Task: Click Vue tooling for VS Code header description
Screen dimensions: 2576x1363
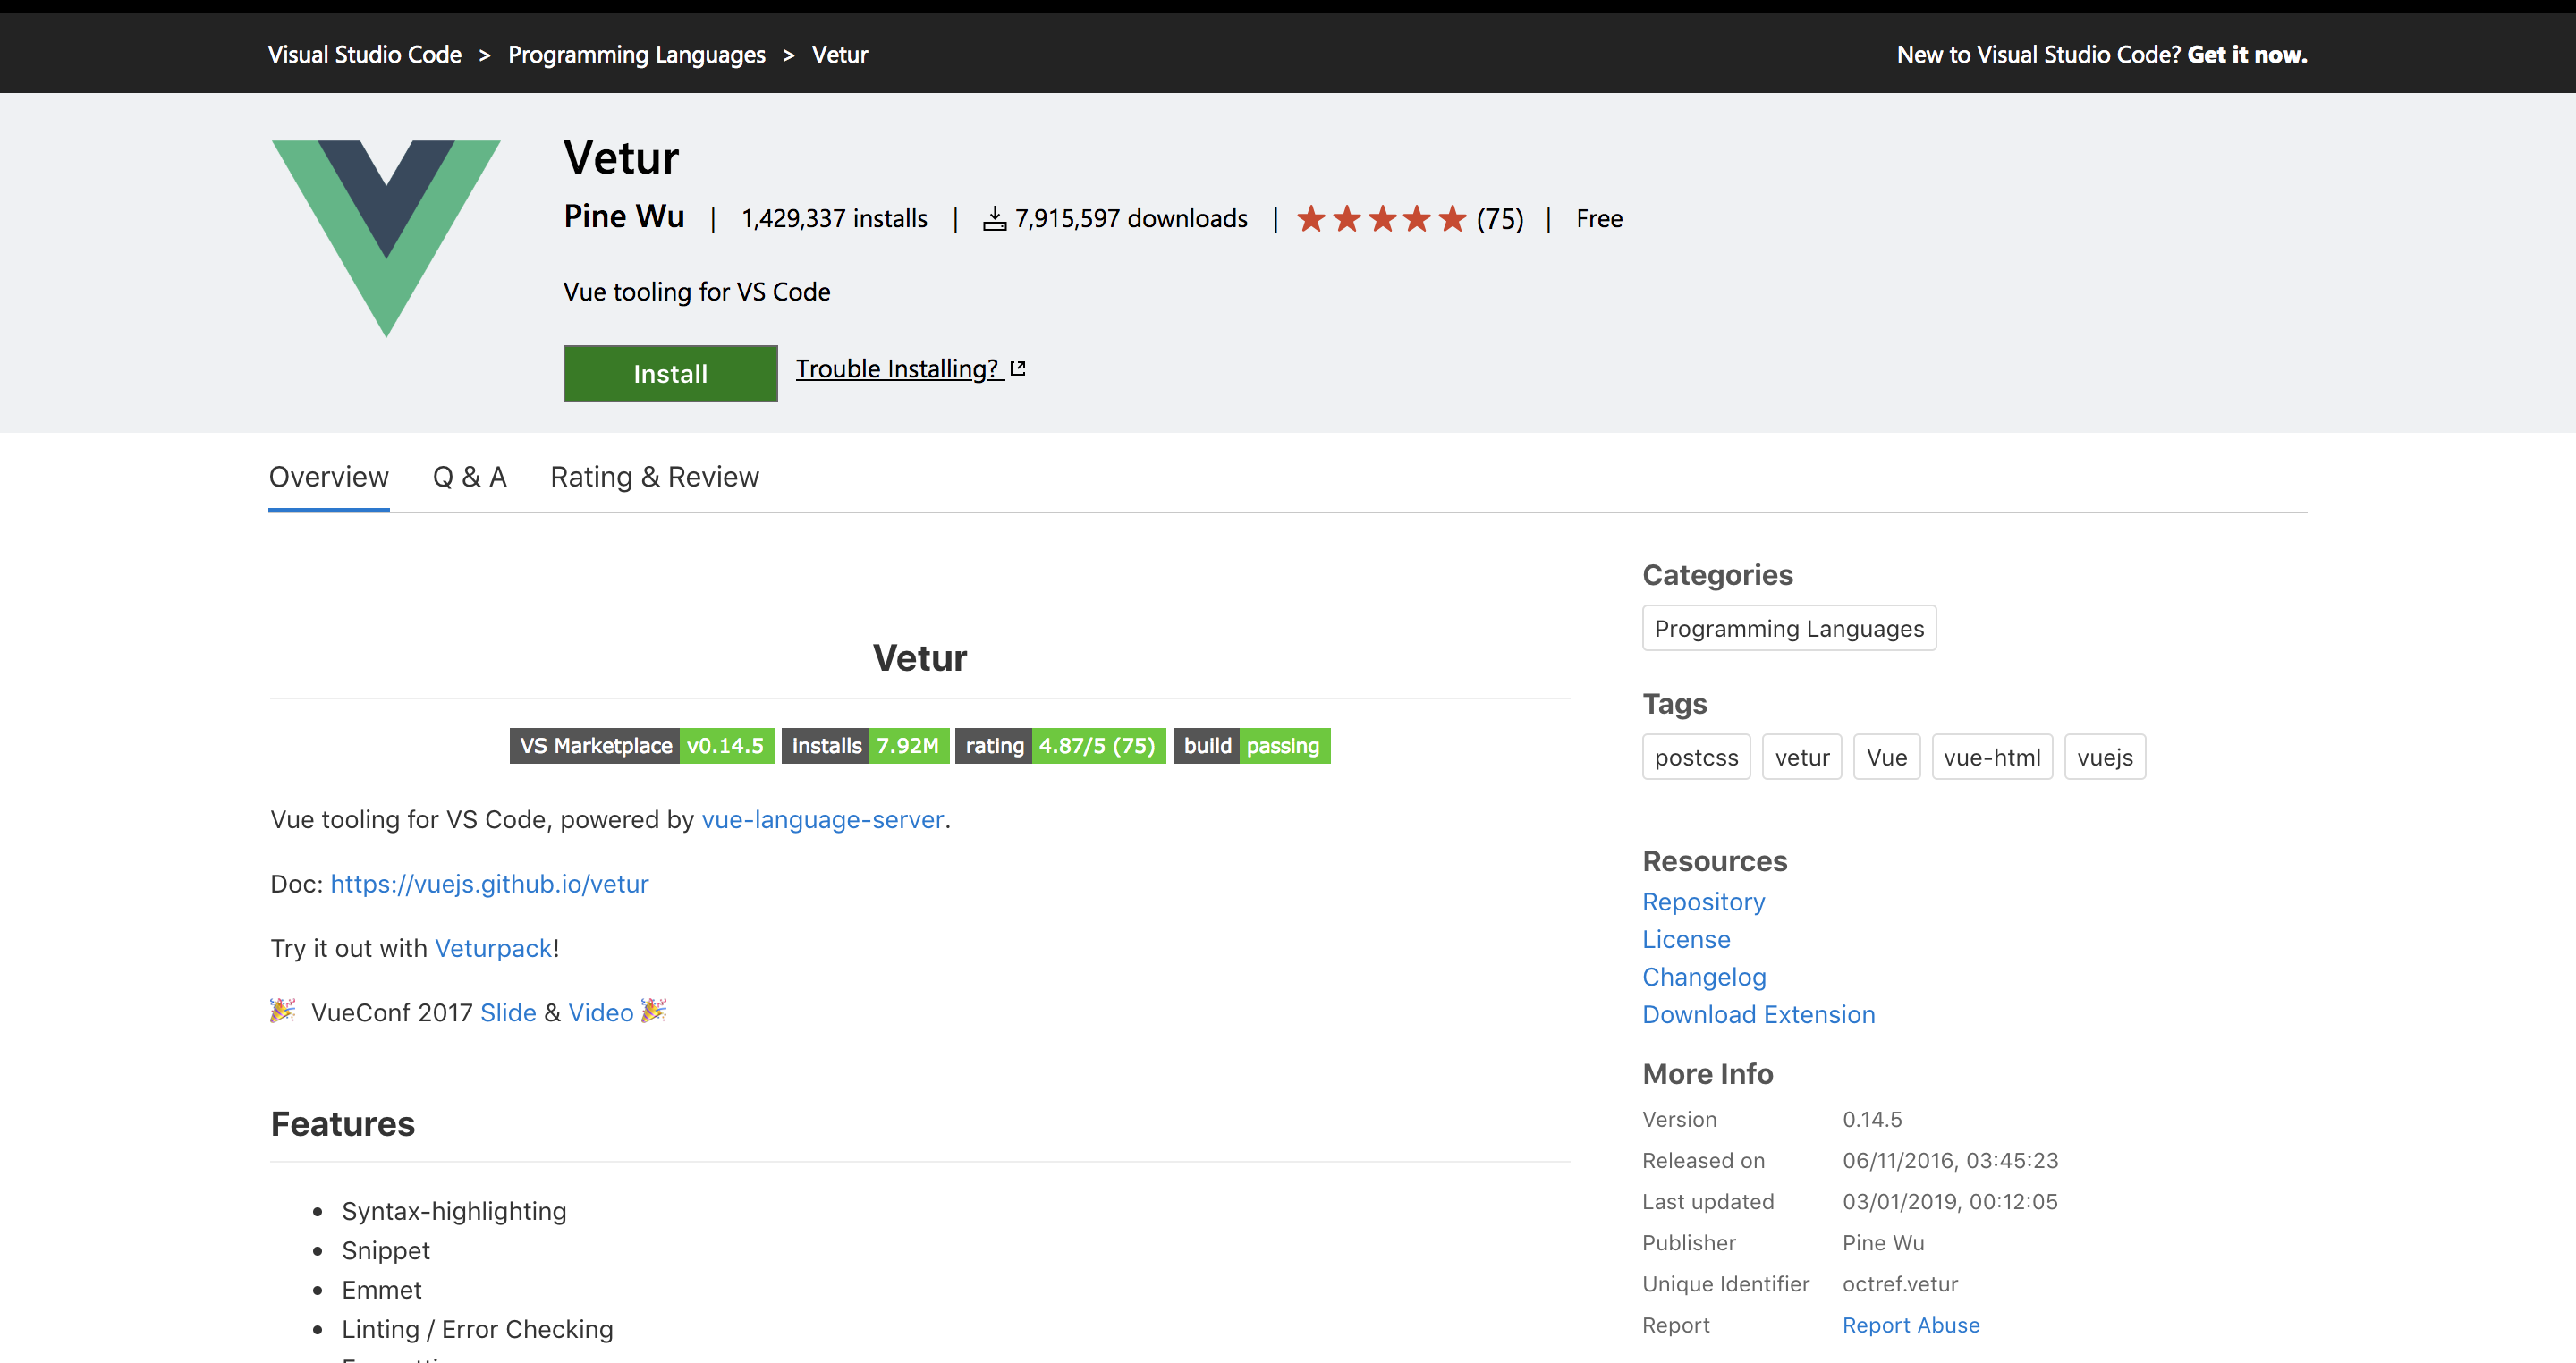Action: coord(696,292)
